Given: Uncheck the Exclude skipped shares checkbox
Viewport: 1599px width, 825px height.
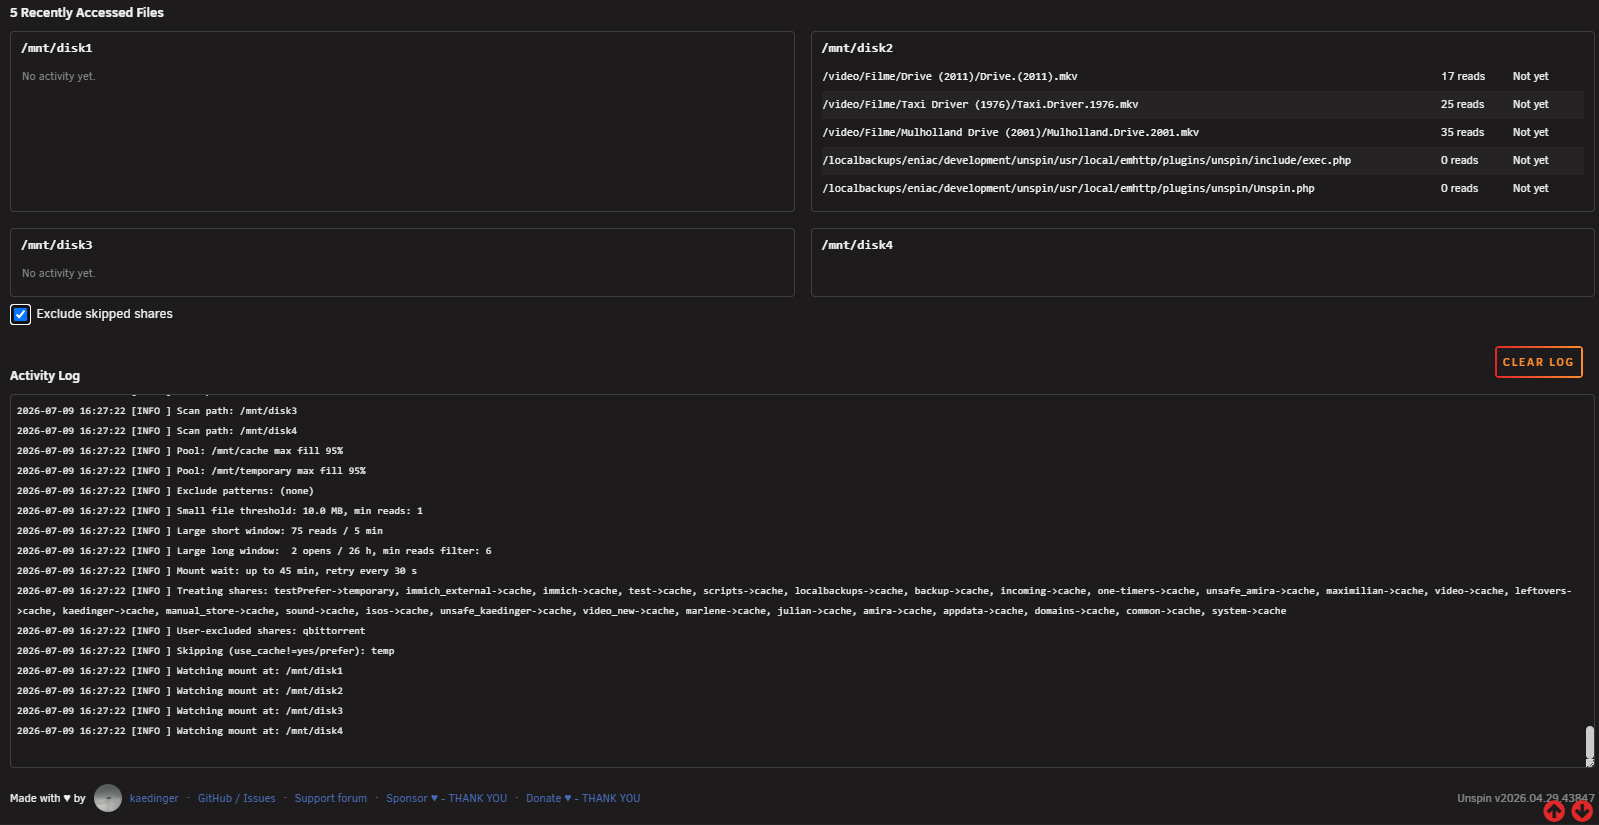Looking at the screenshot, I should 20,314.
